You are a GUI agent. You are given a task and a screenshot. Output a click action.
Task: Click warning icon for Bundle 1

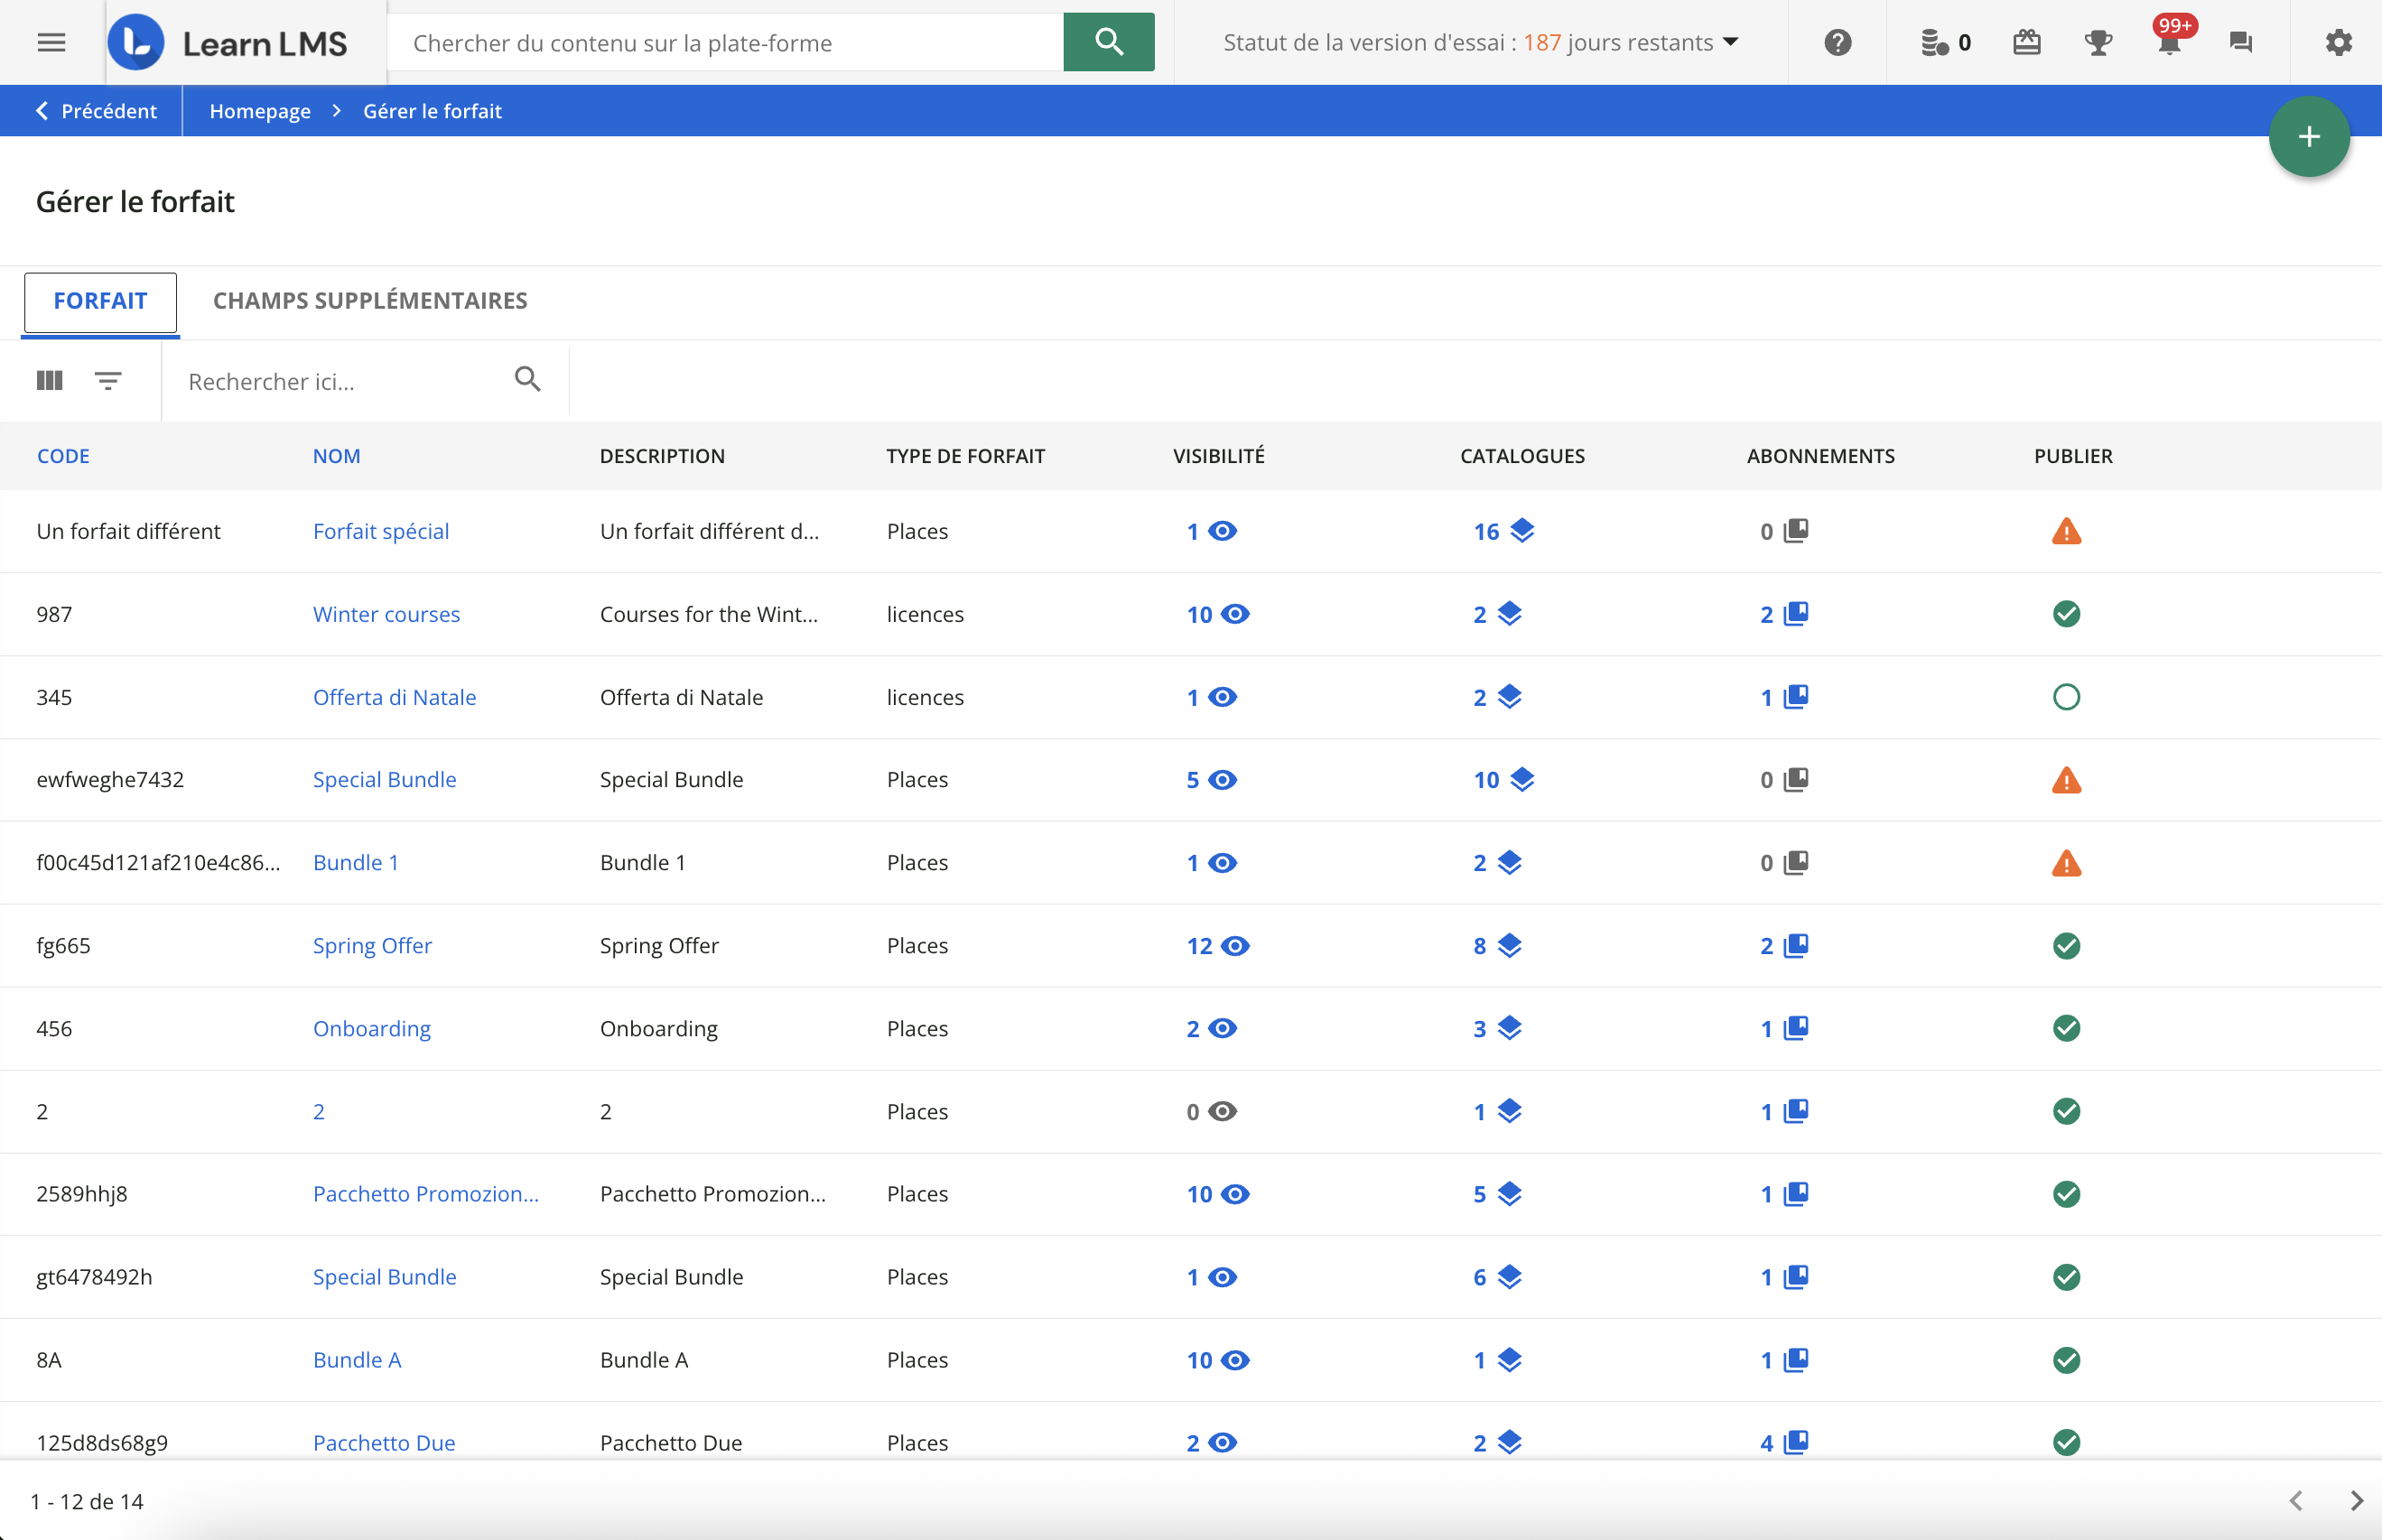(2066, 862)
